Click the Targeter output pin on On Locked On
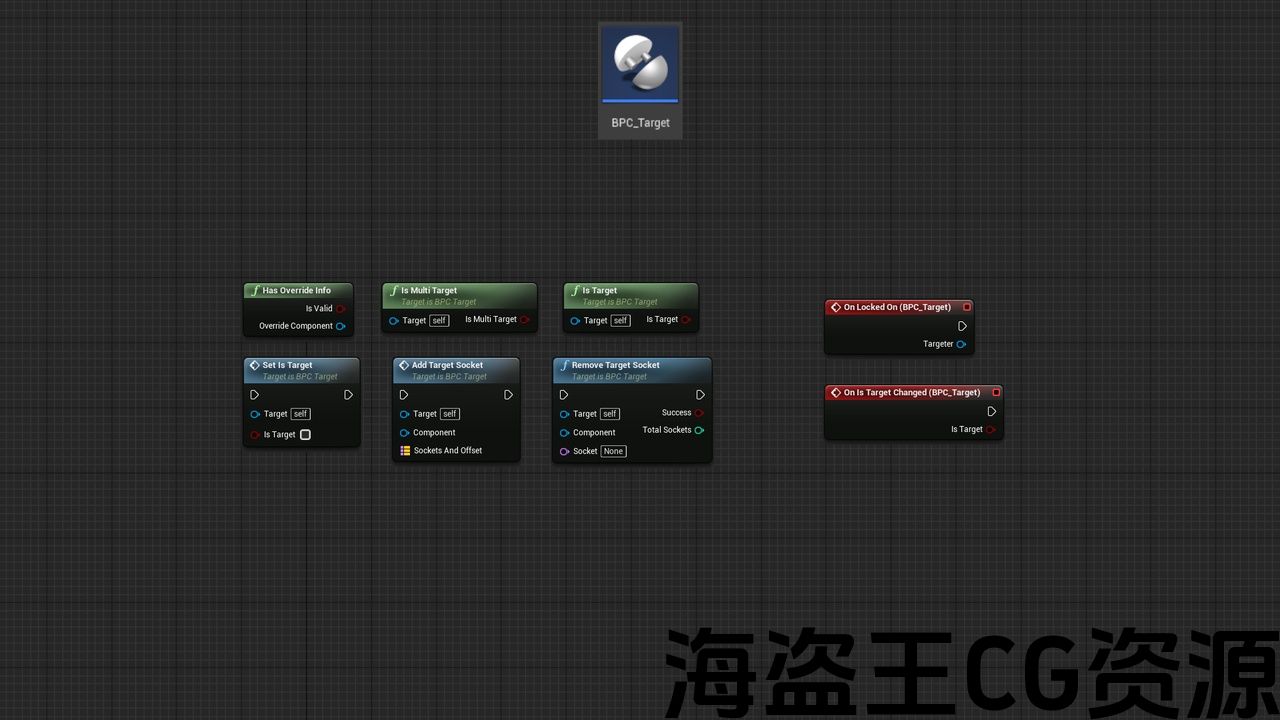The height and width of the screenshot is (720, 1280). (961, 344)
